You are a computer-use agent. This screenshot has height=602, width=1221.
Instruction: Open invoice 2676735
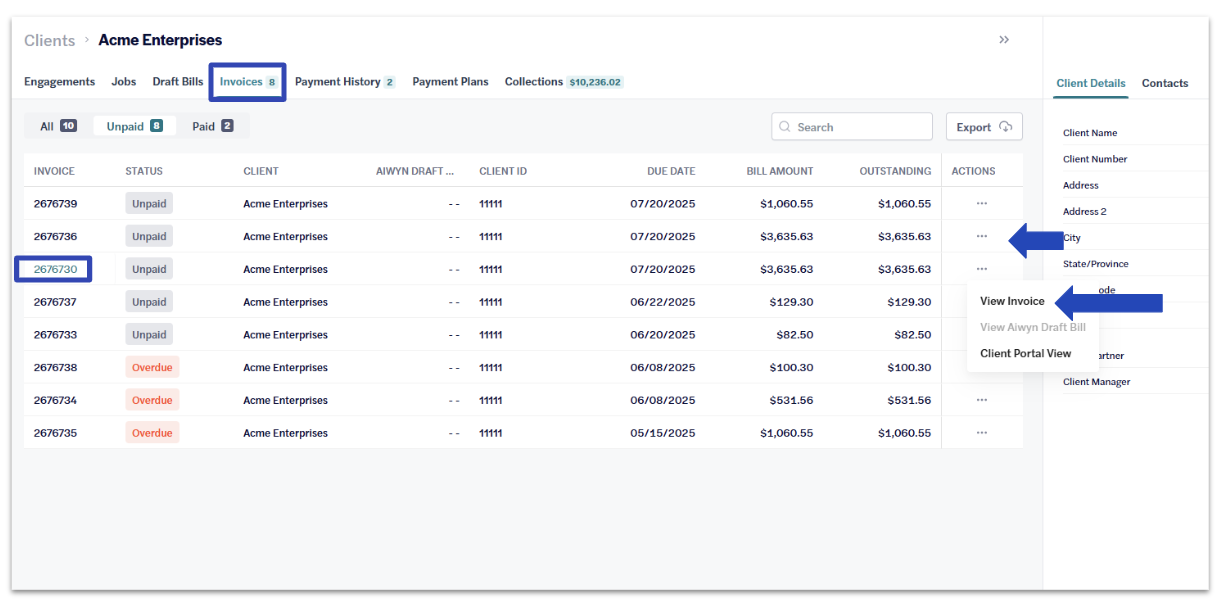click(55, 433)
